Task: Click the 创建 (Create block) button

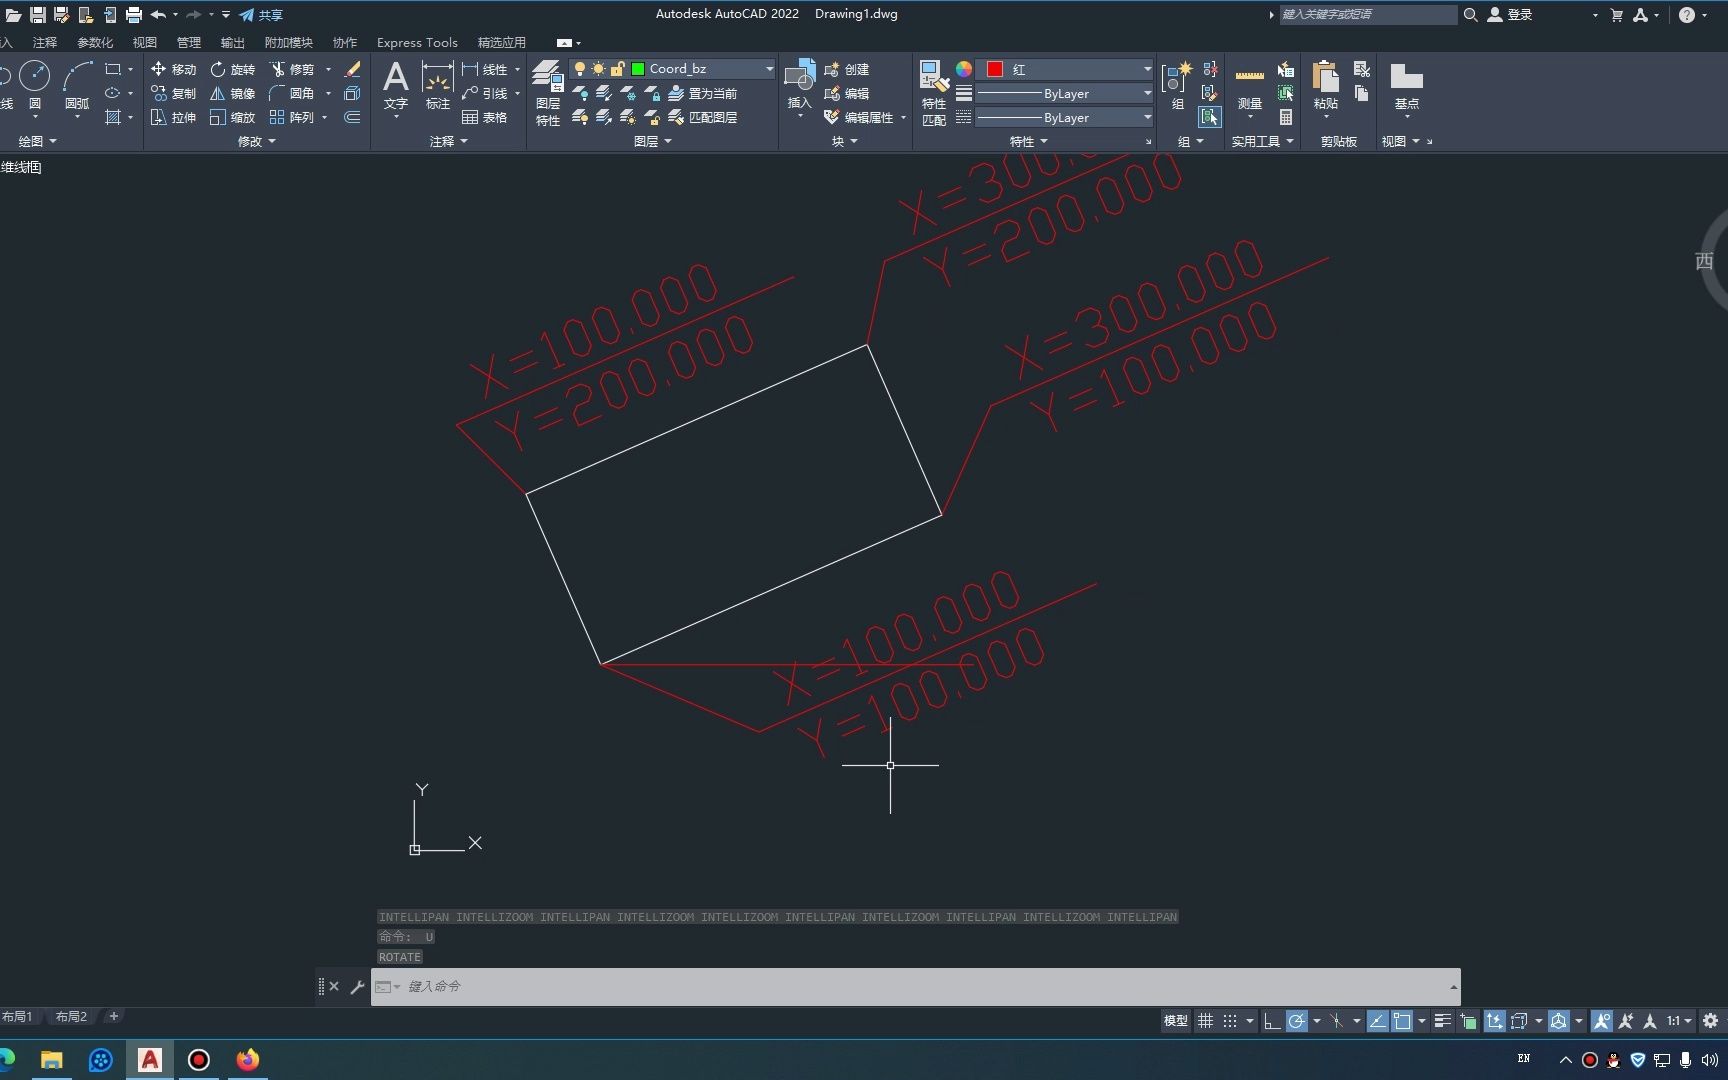Action: click(847, 69)
